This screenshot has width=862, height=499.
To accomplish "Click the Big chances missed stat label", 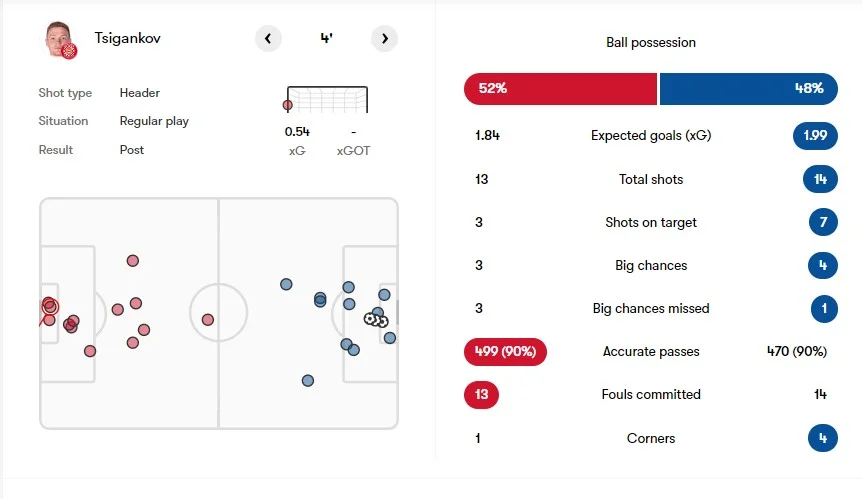I will tap(651, 308).
